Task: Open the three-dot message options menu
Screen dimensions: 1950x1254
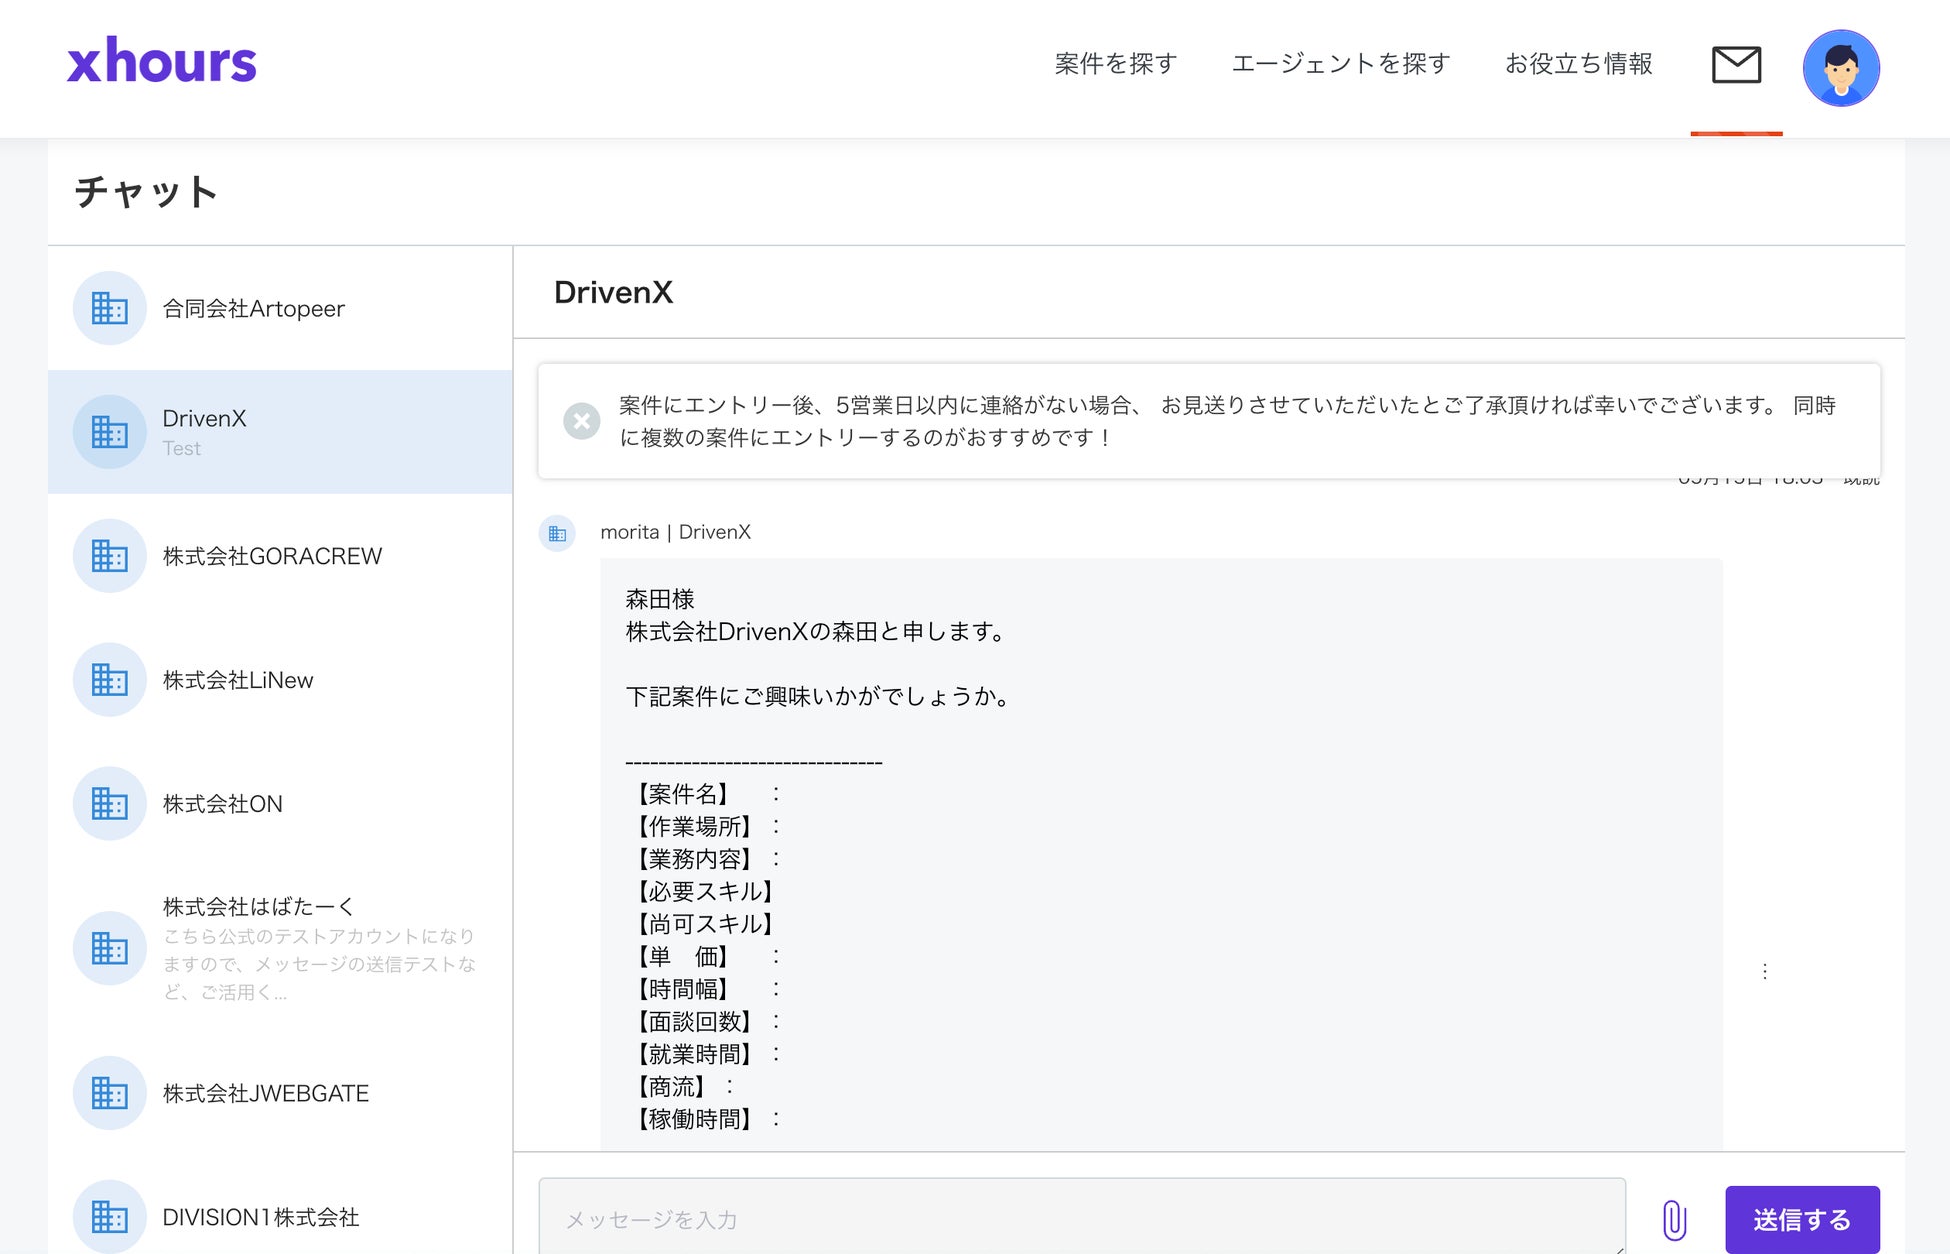Action: pyautogui.click(x=1765, y=972)
